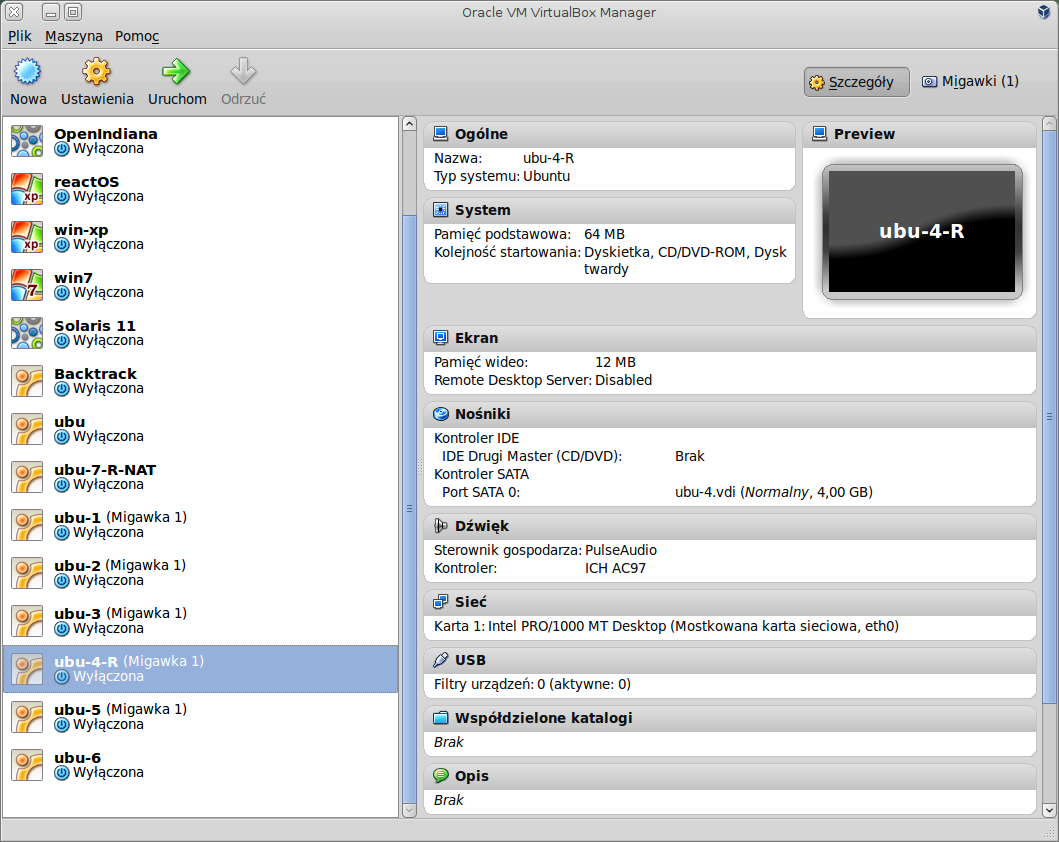This screenshot has height=842, width=1059.
Task: Open the Maszyna menu
Action: pos(74,36)
